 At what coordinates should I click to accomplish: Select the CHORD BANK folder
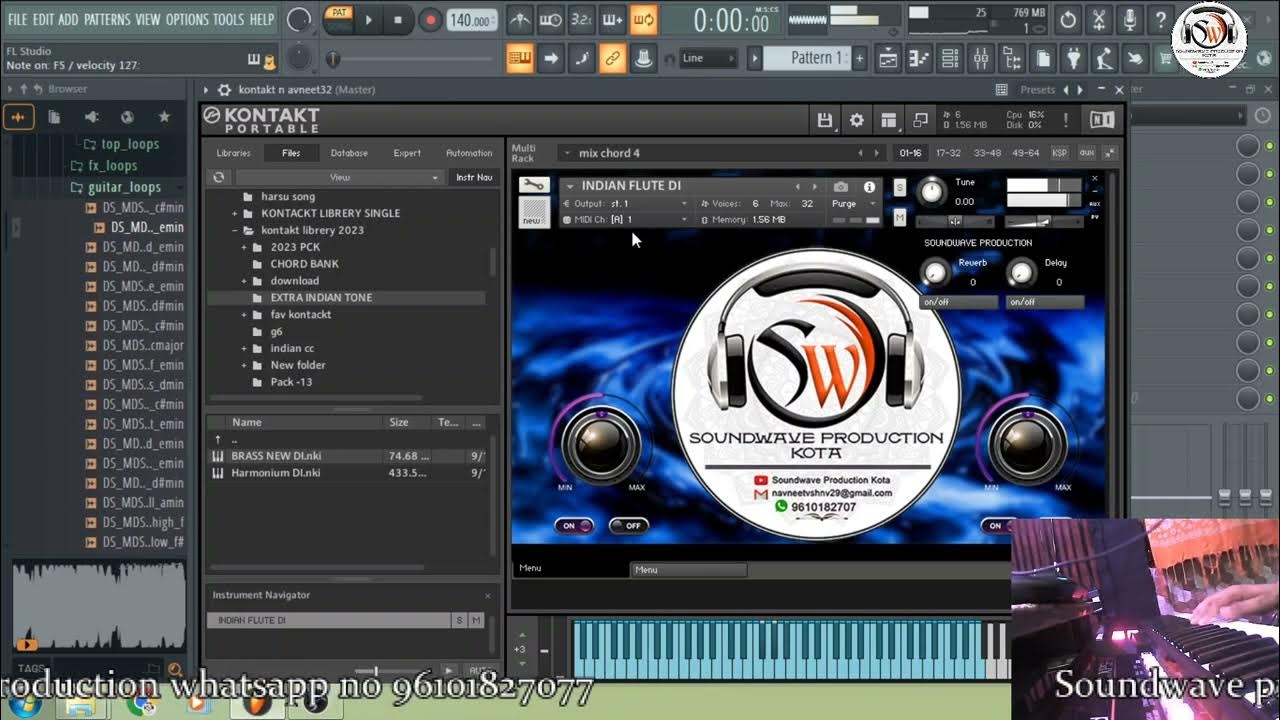(304, 264)
